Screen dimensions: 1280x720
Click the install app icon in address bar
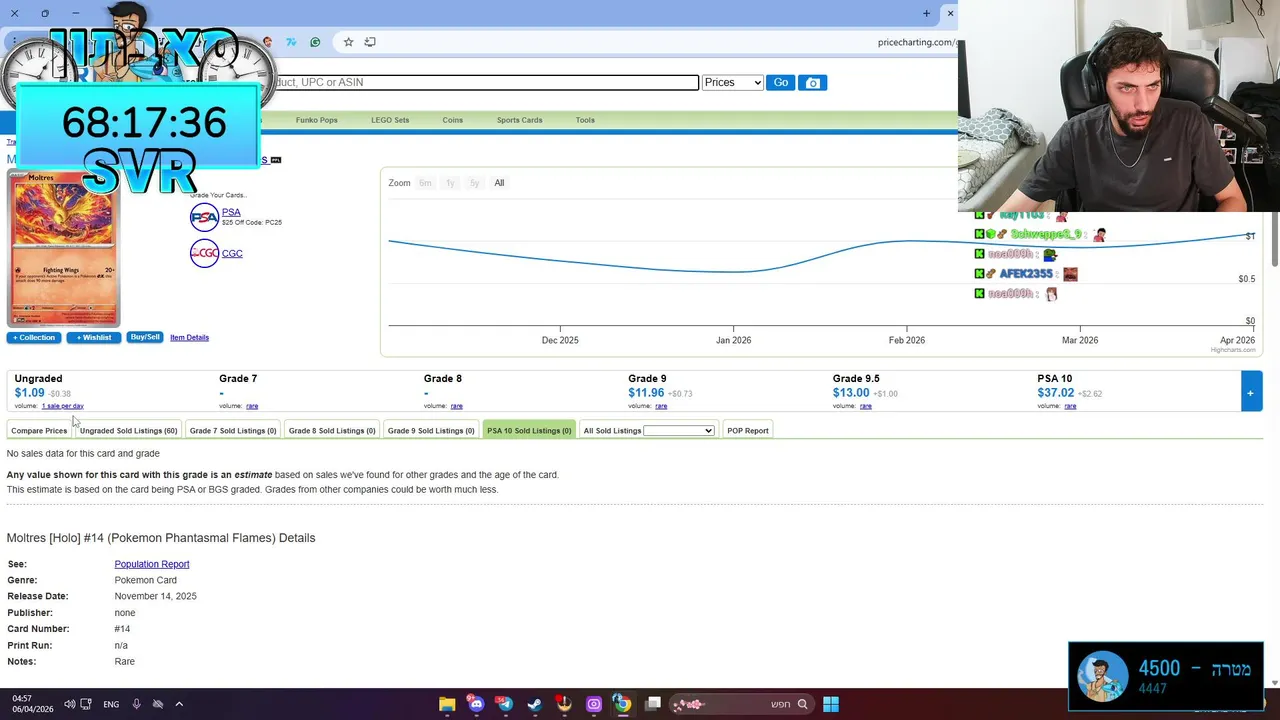click(x=370, y=42)
